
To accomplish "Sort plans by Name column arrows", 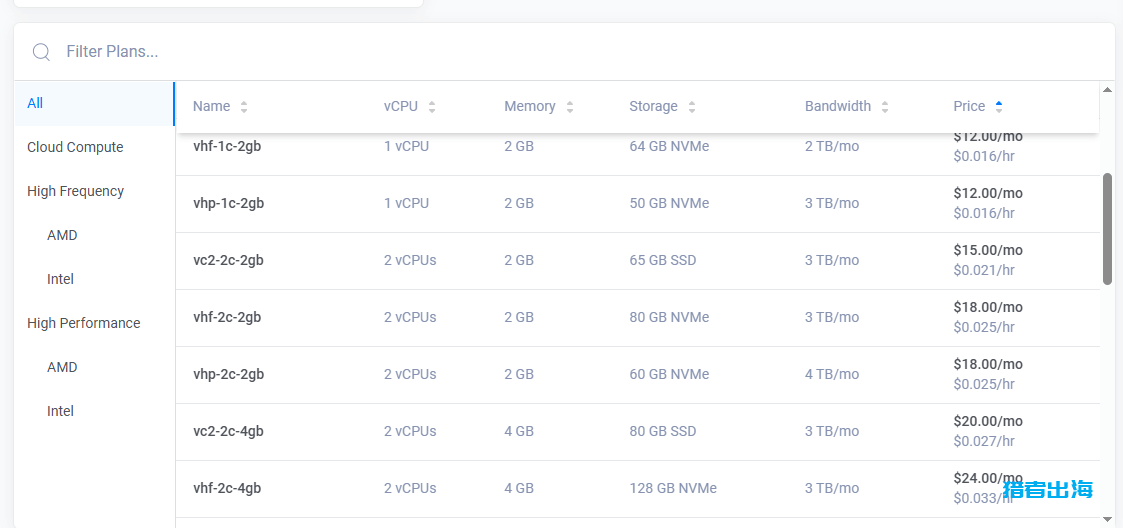I will tap(244, 107).
